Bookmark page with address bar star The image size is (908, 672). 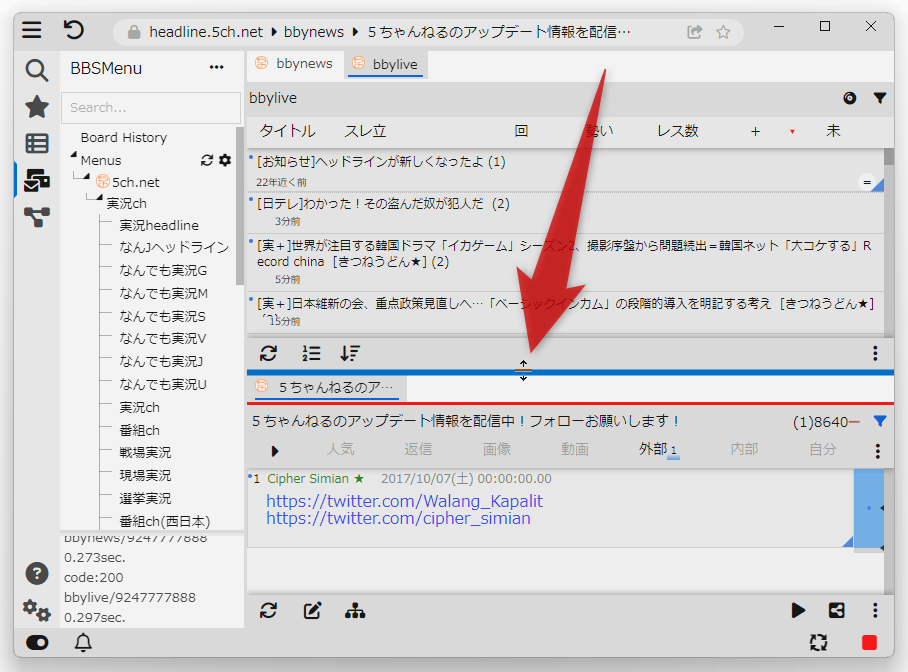[723, 32]
